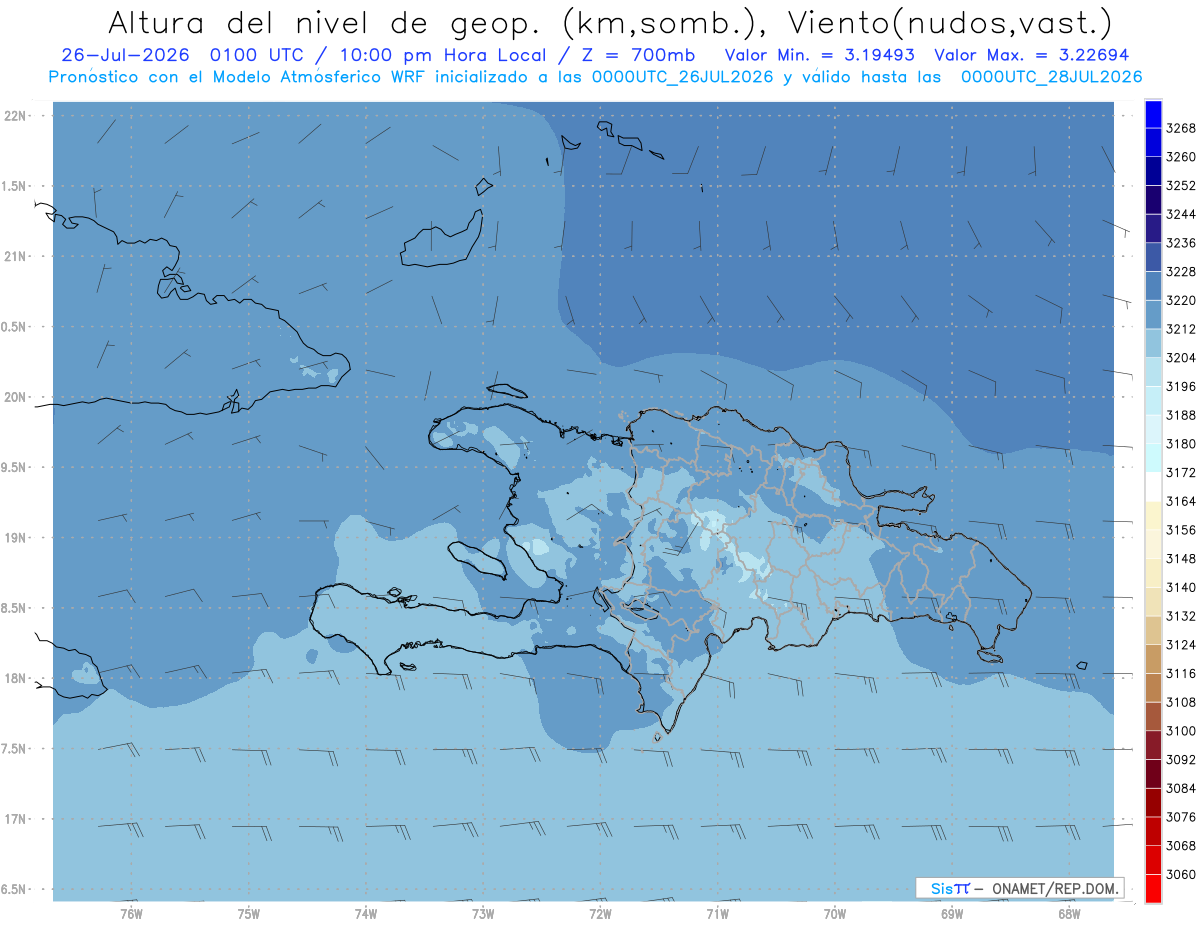Select the bright blue swatch above 3268

pos(1153,114)
